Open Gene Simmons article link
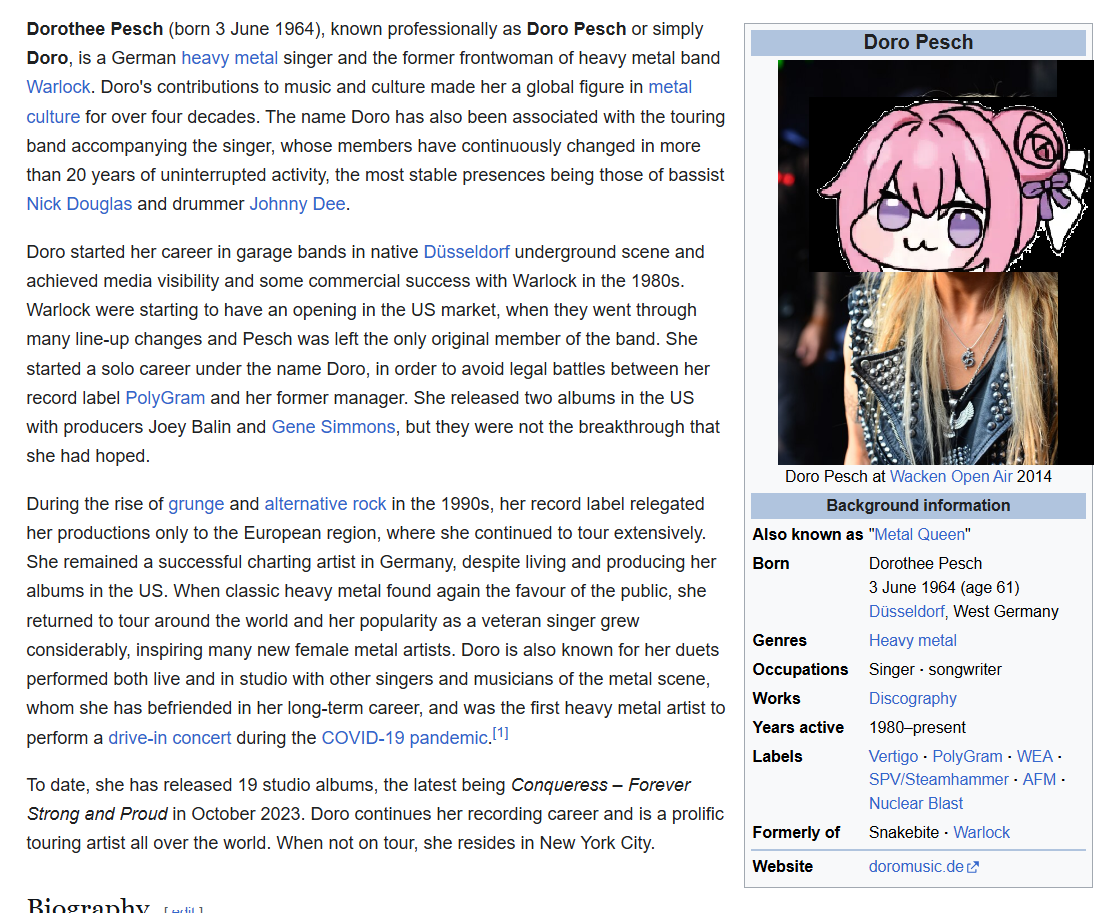1110x913 pixels. coord(333,427)
